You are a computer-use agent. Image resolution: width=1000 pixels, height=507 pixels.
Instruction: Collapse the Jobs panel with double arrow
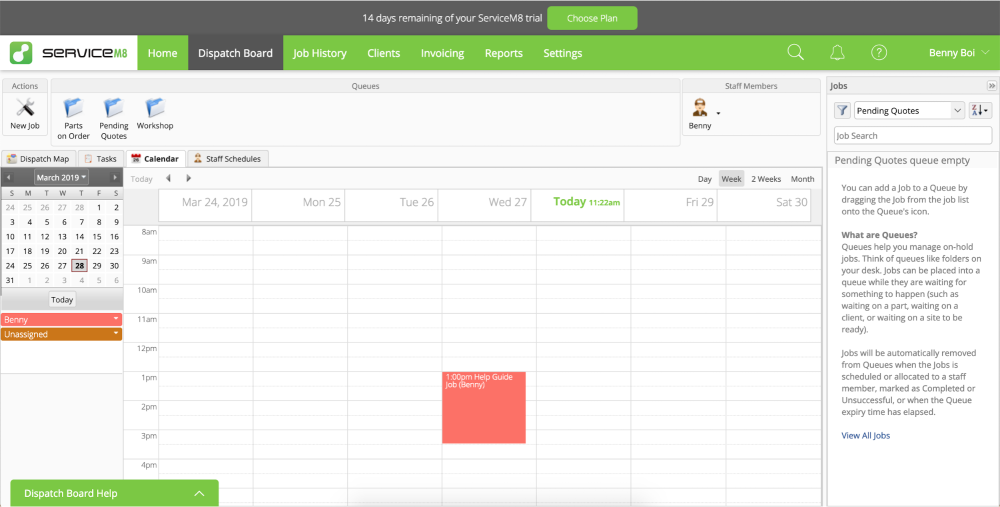click(x=991, y=85)
